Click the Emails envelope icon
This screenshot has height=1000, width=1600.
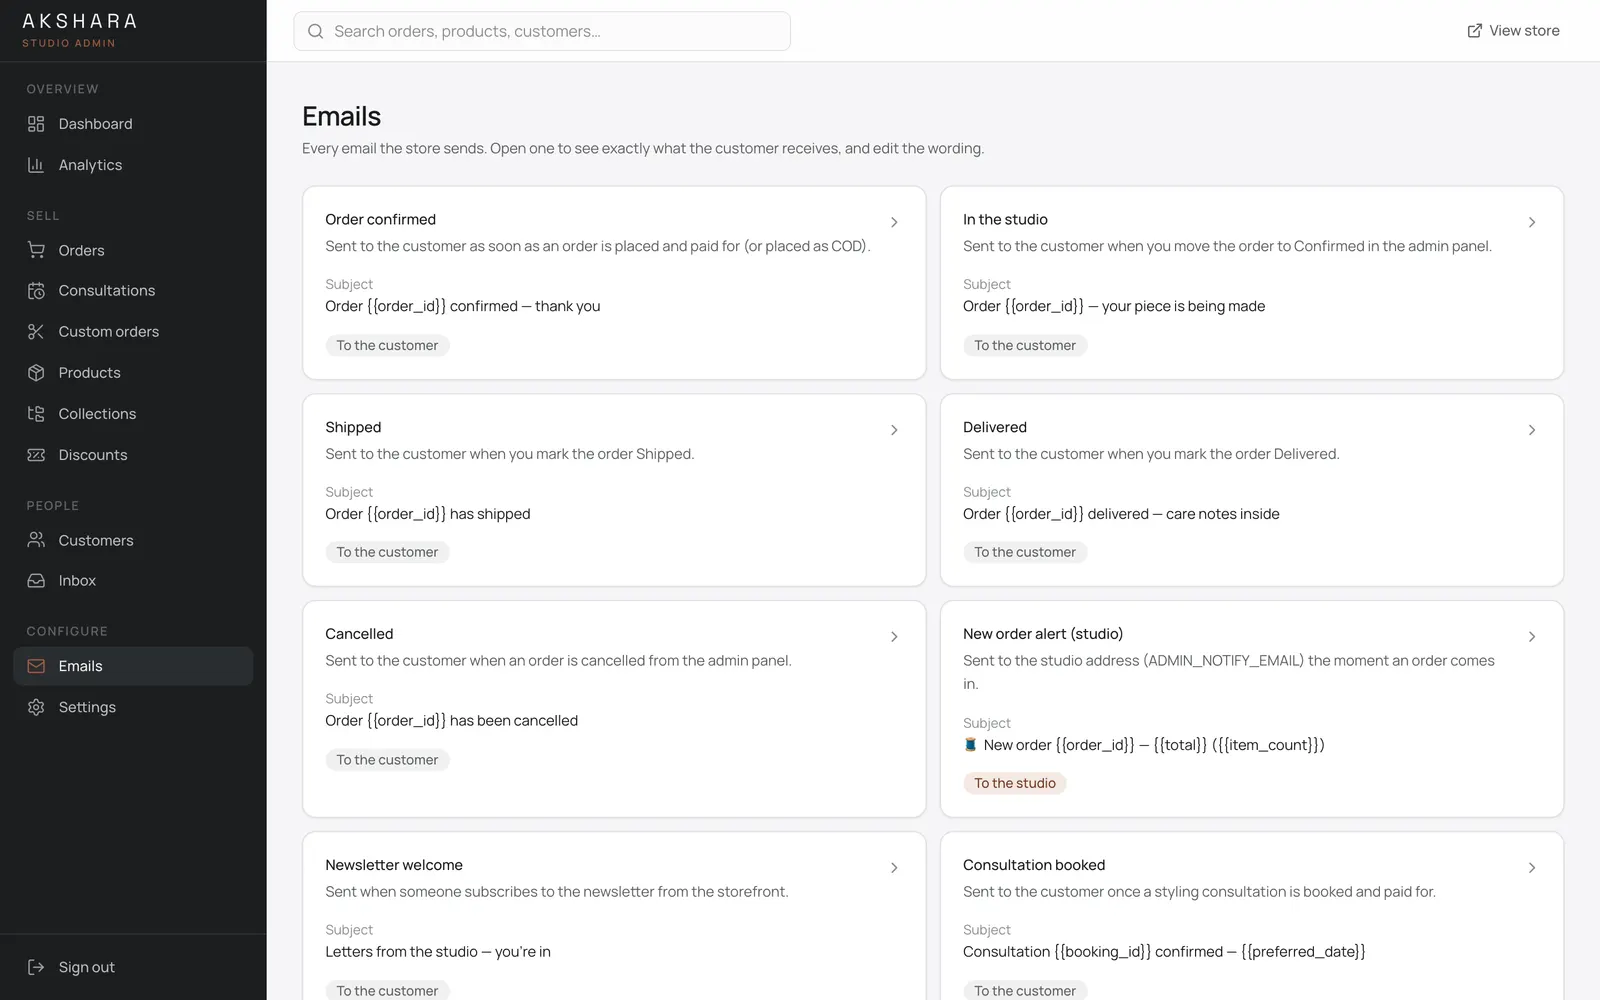pos(36,666)
